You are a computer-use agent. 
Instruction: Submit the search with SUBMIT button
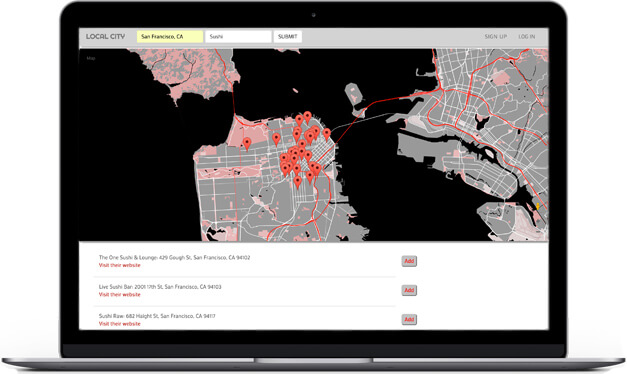[288, 36]
